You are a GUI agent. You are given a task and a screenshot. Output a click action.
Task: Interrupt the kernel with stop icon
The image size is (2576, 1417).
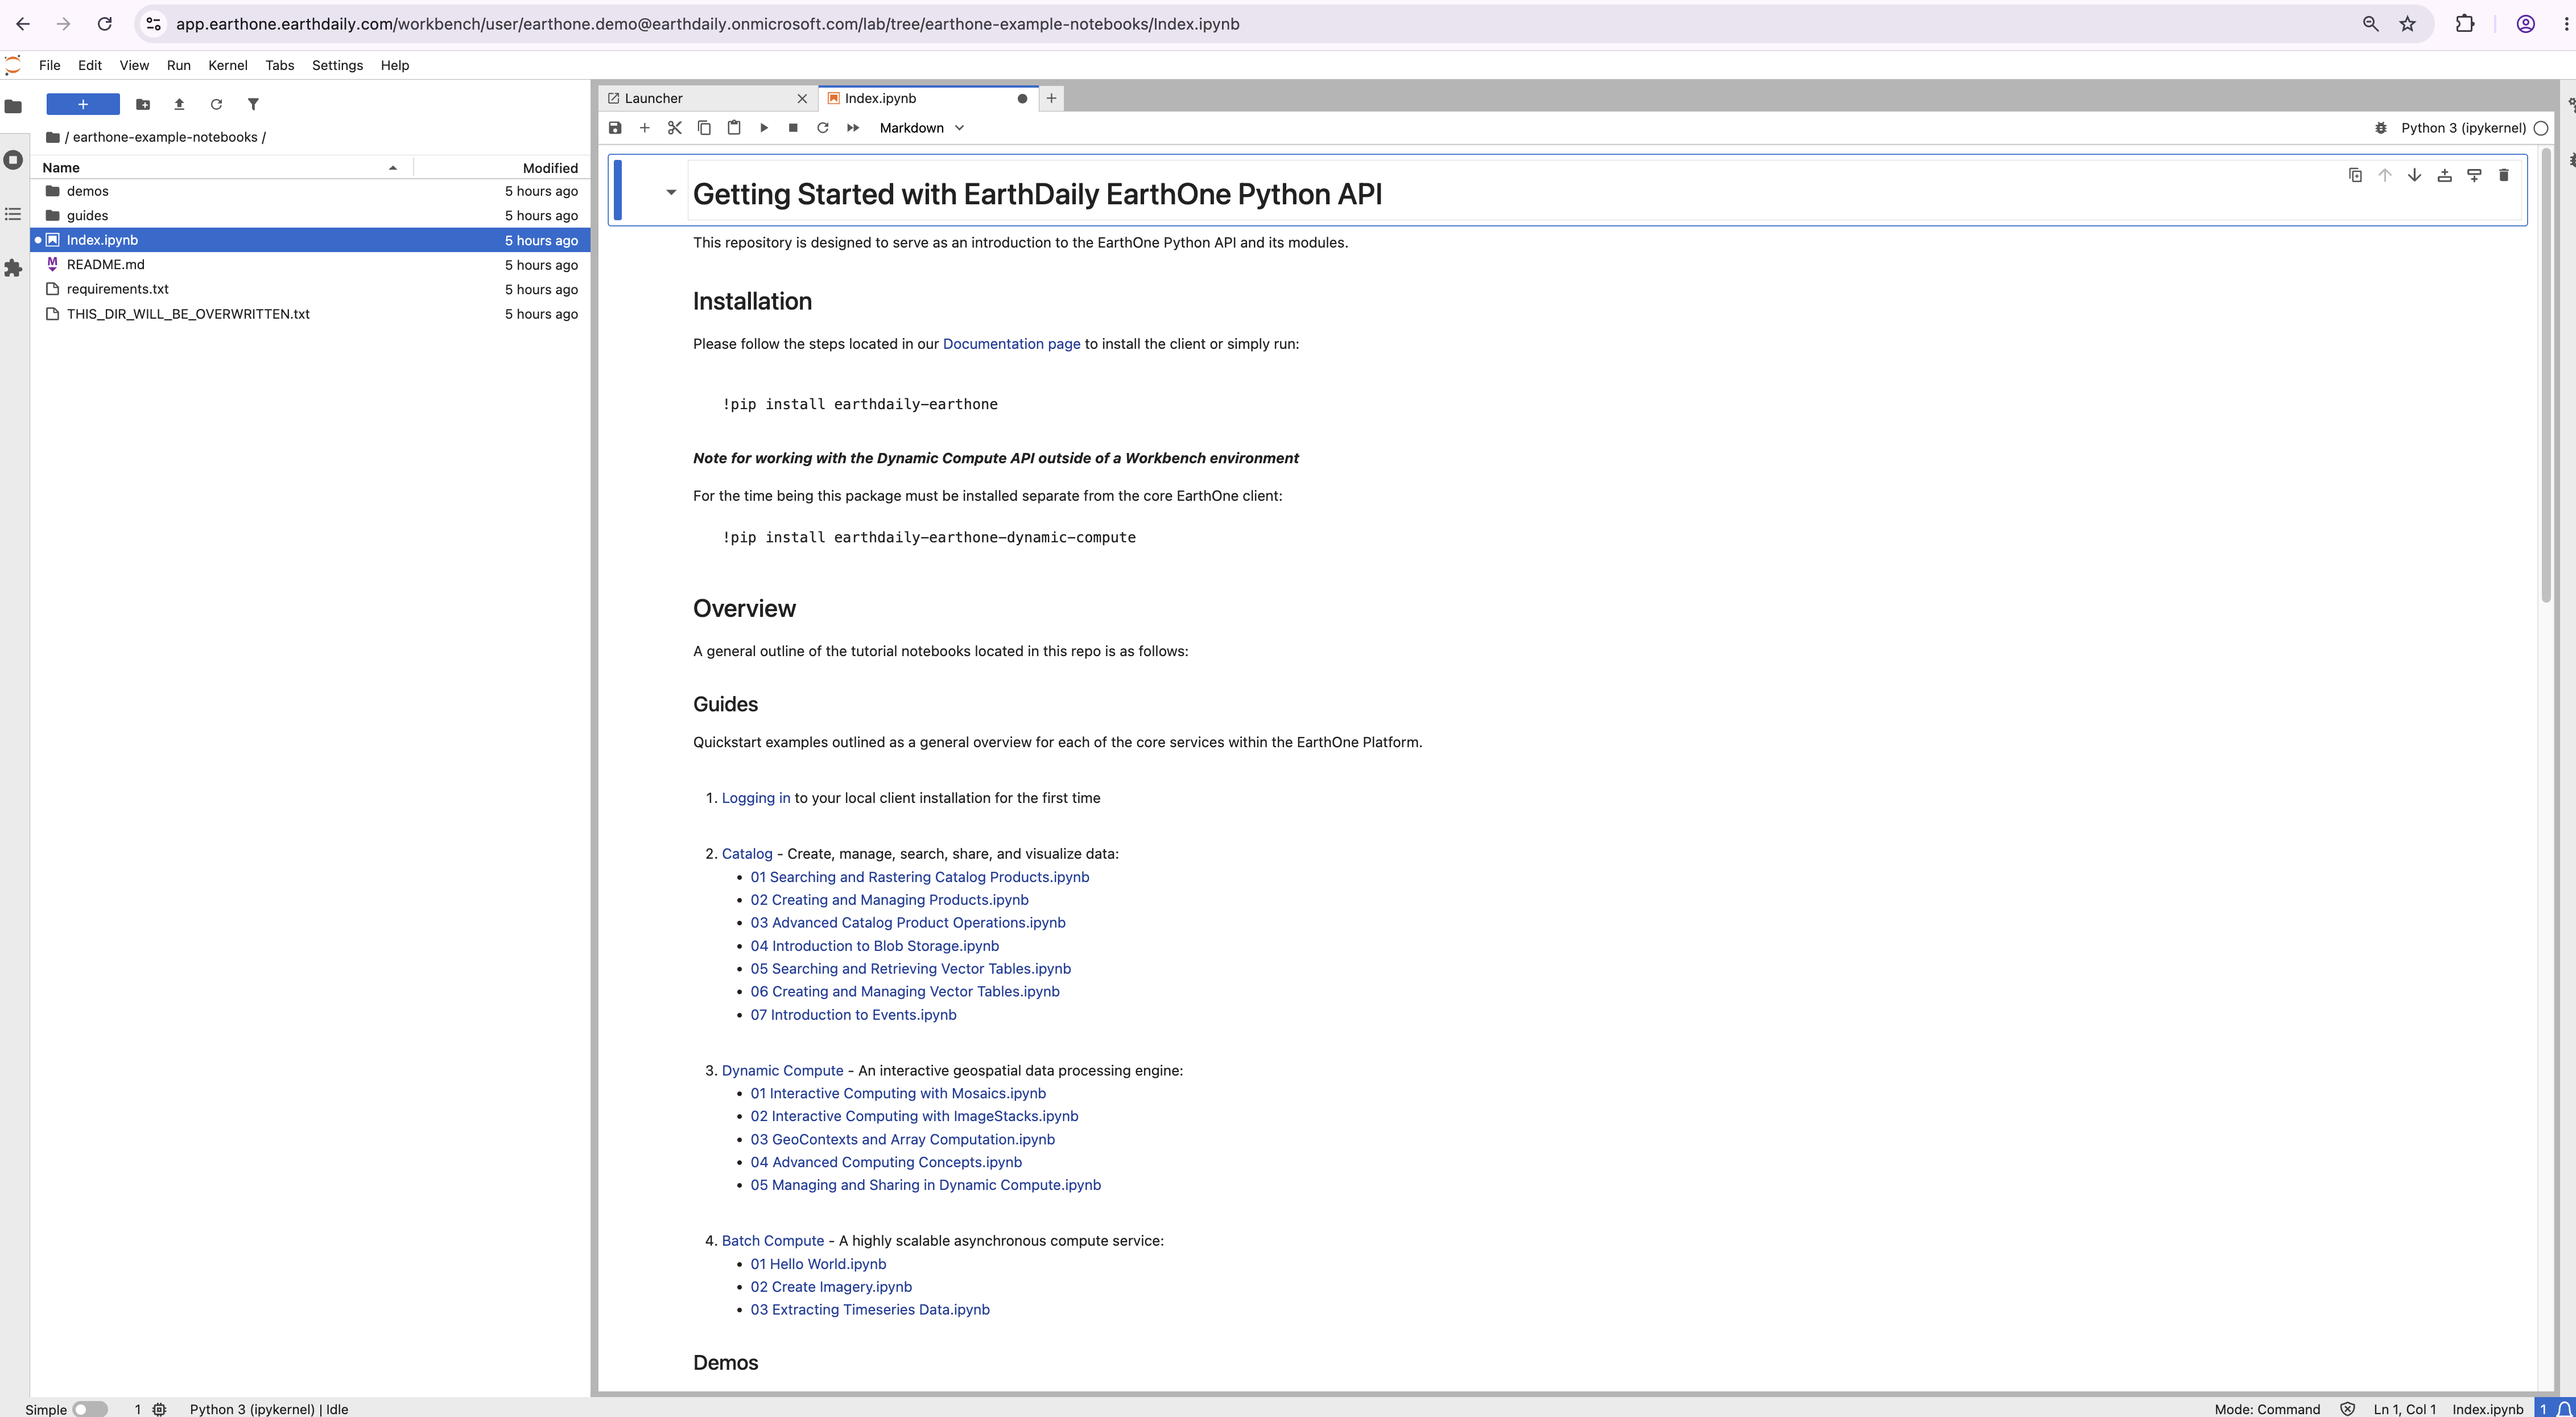(793, 128)
